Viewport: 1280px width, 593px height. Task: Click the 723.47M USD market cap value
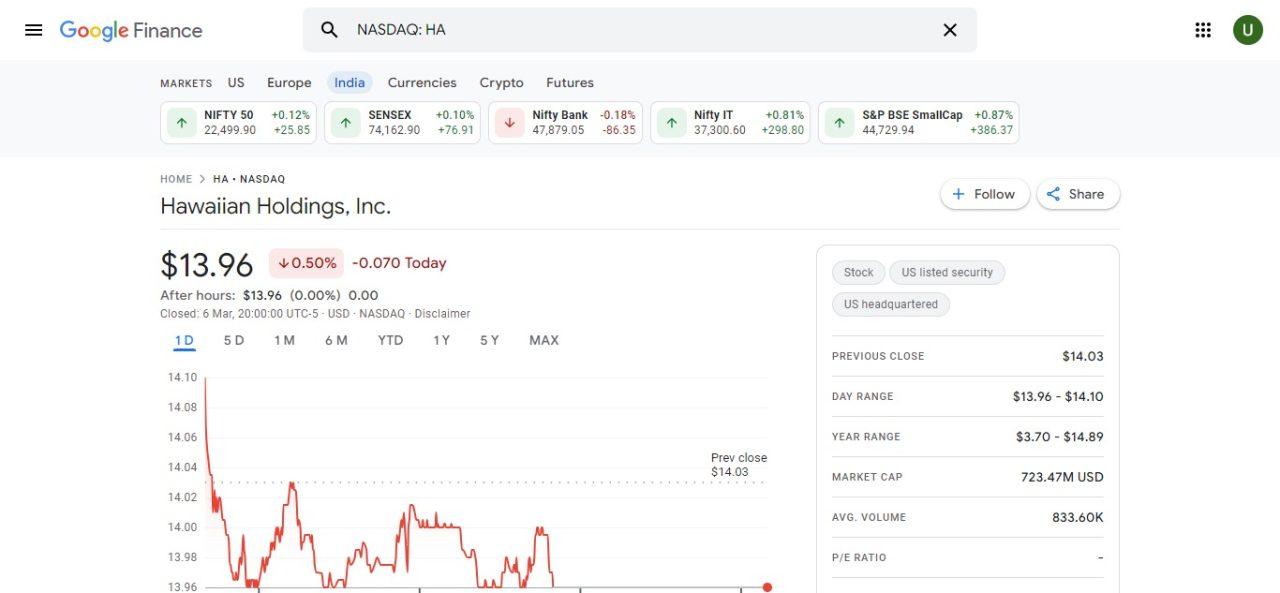(1062, 477)
